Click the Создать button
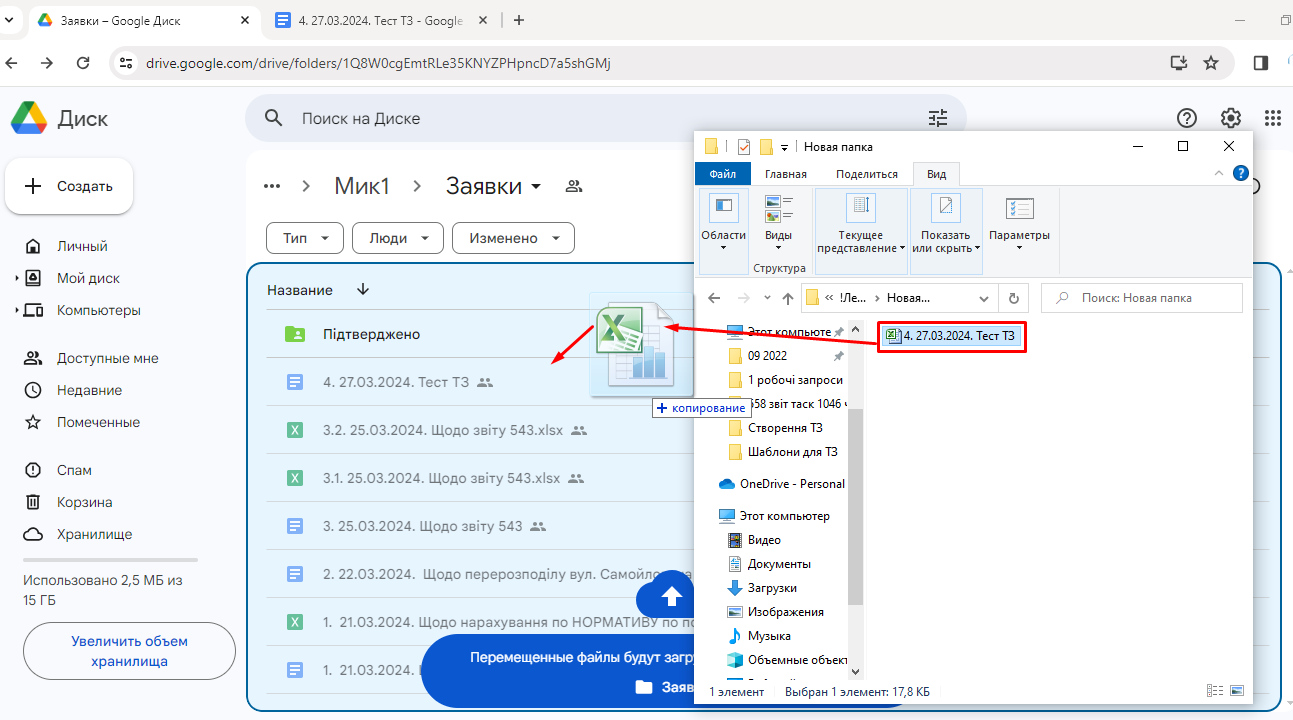1293x720 pixels. click(69, 186)
